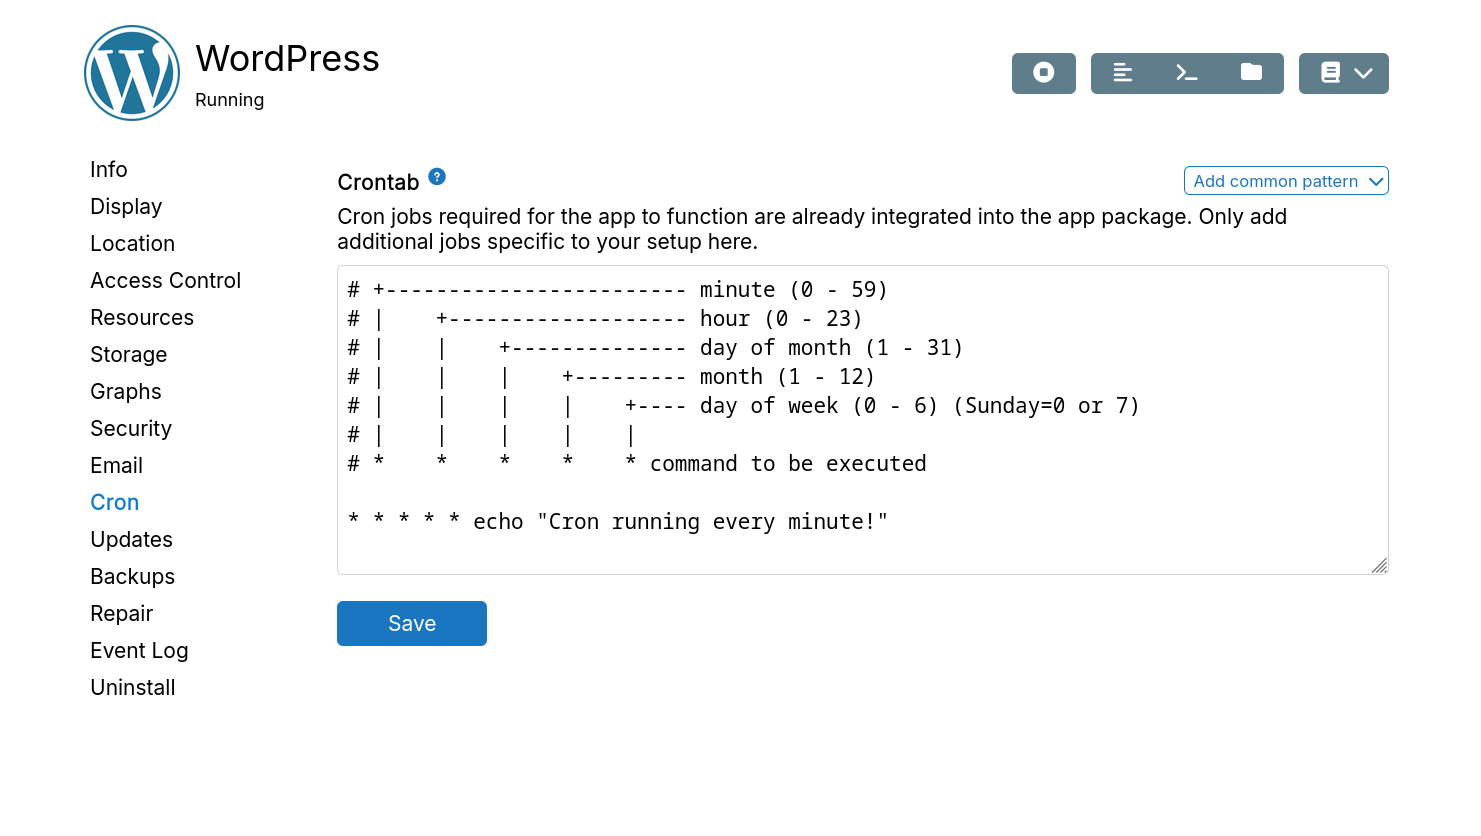Open the app logs viewer
This screenshot has height=836, width=1481.
(x=1123, y=73)
